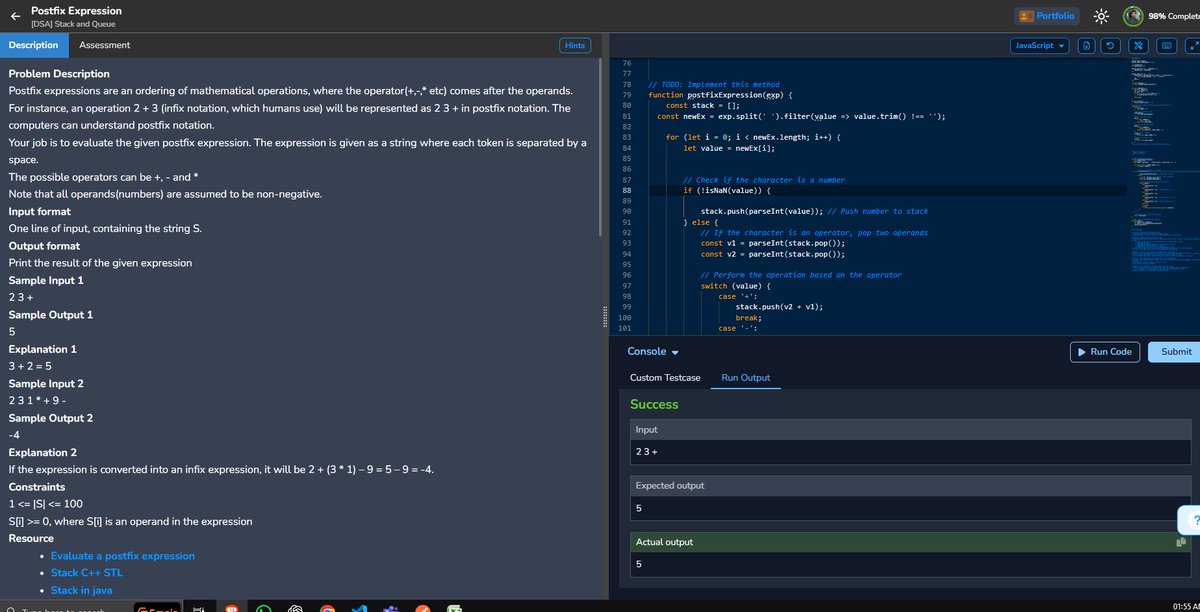Click the file template icon in editor toolbar

click(1087, 45)
